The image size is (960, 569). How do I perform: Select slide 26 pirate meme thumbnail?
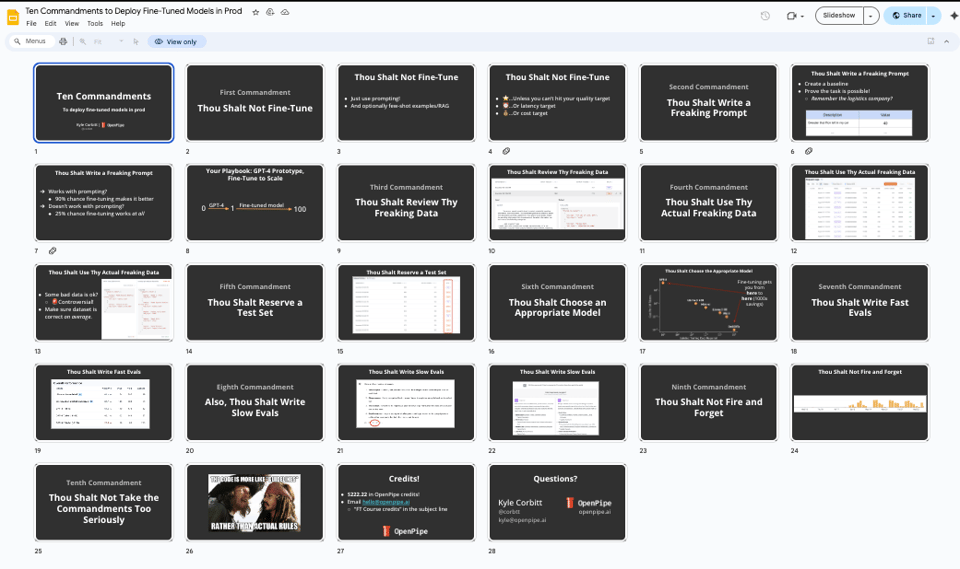[255, 503]
